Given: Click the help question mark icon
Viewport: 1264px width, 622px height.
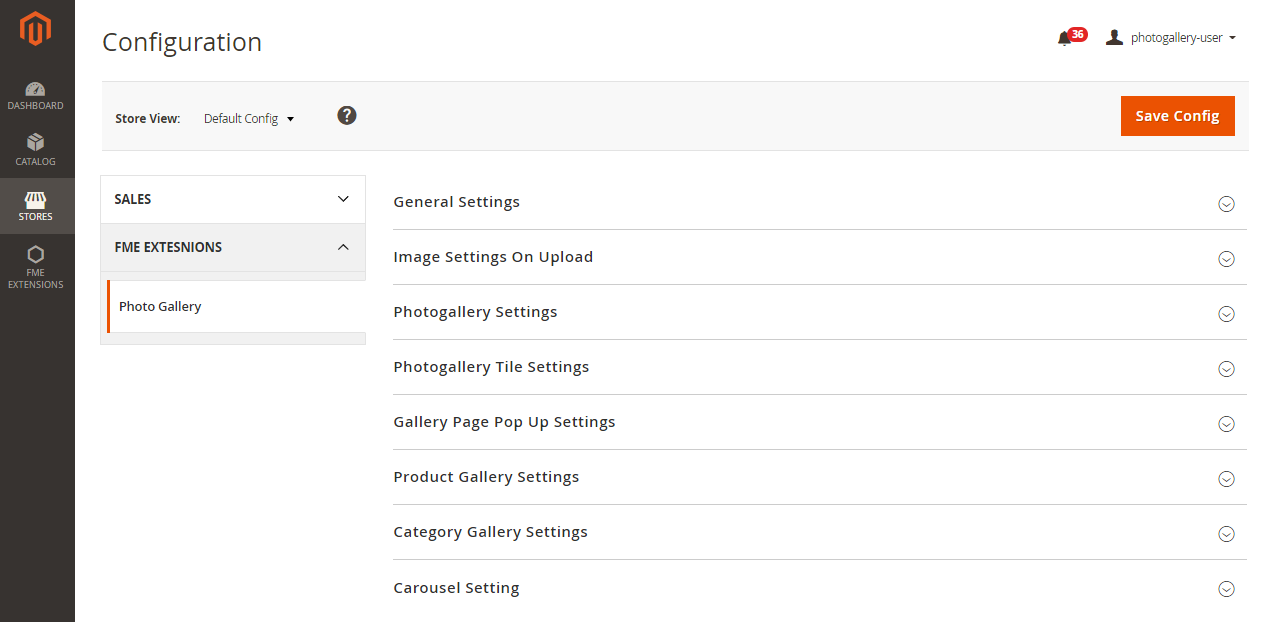Looking at the screenshot, I should 347,116.
